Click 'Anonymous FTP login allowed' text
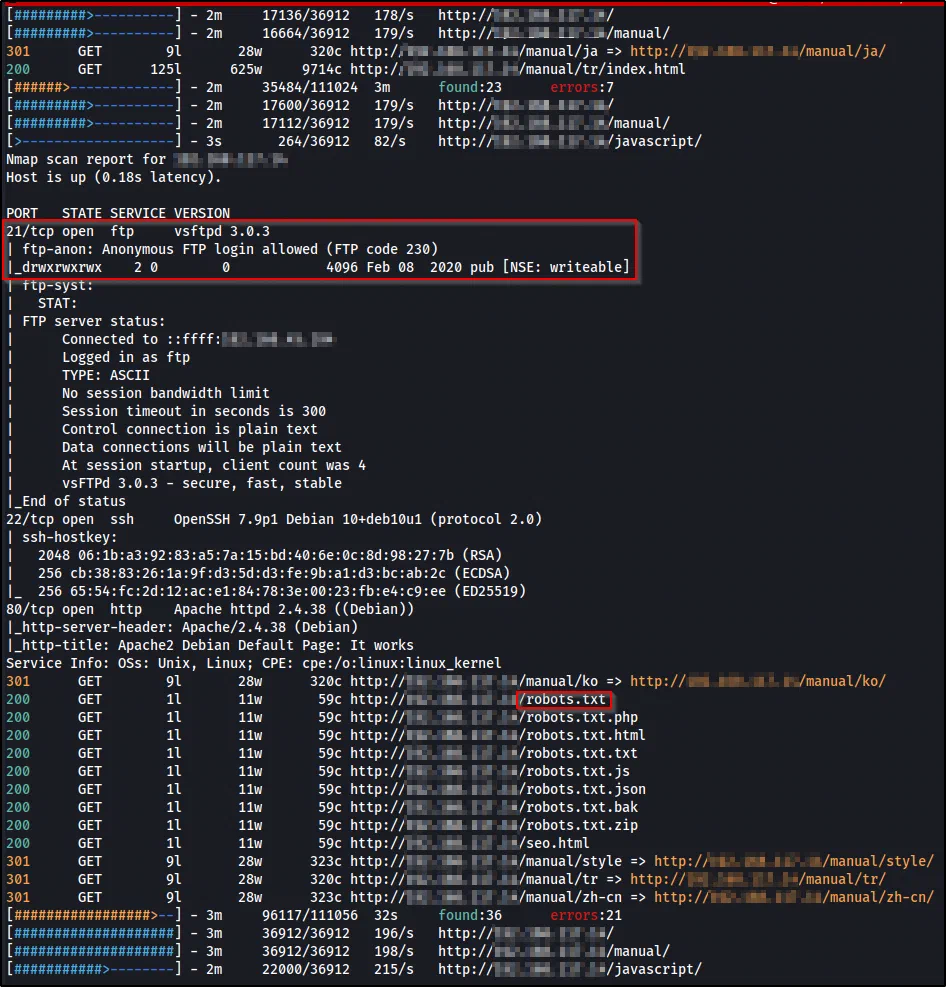The image size is (946, 987). pyautogui.click(x=210, y=249)
